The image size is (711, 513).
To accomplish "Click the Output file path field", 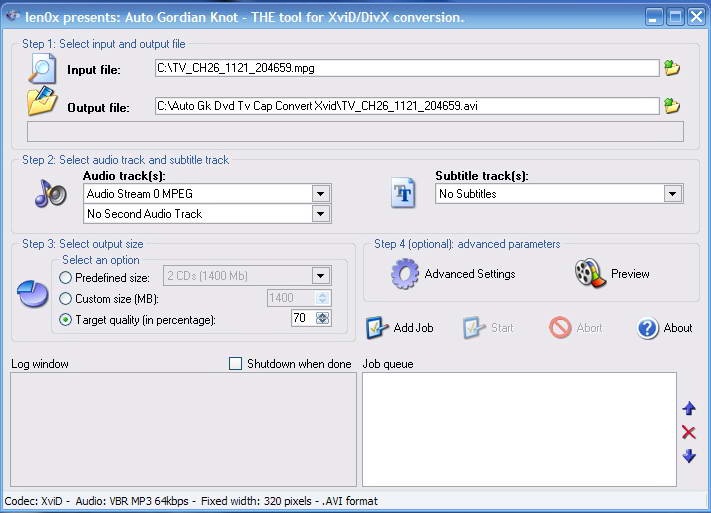I will point(407,106).
